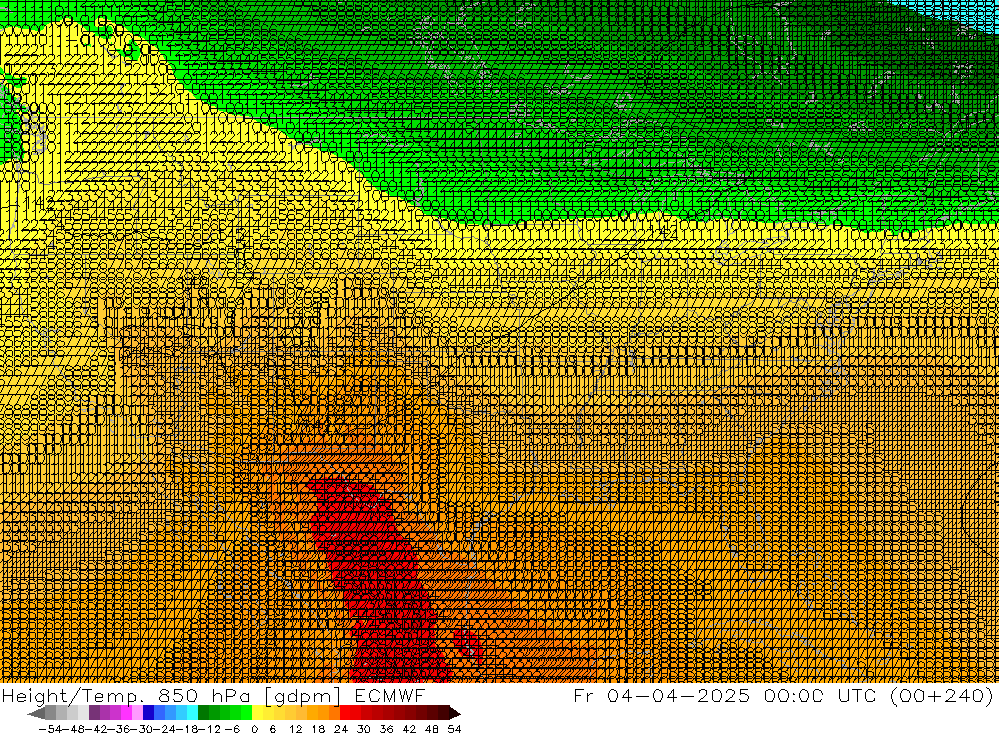Click the '-54' label on the temperature scale
Image resolution: width=1000 pixels, height=733 pixels.
(50, 729)
